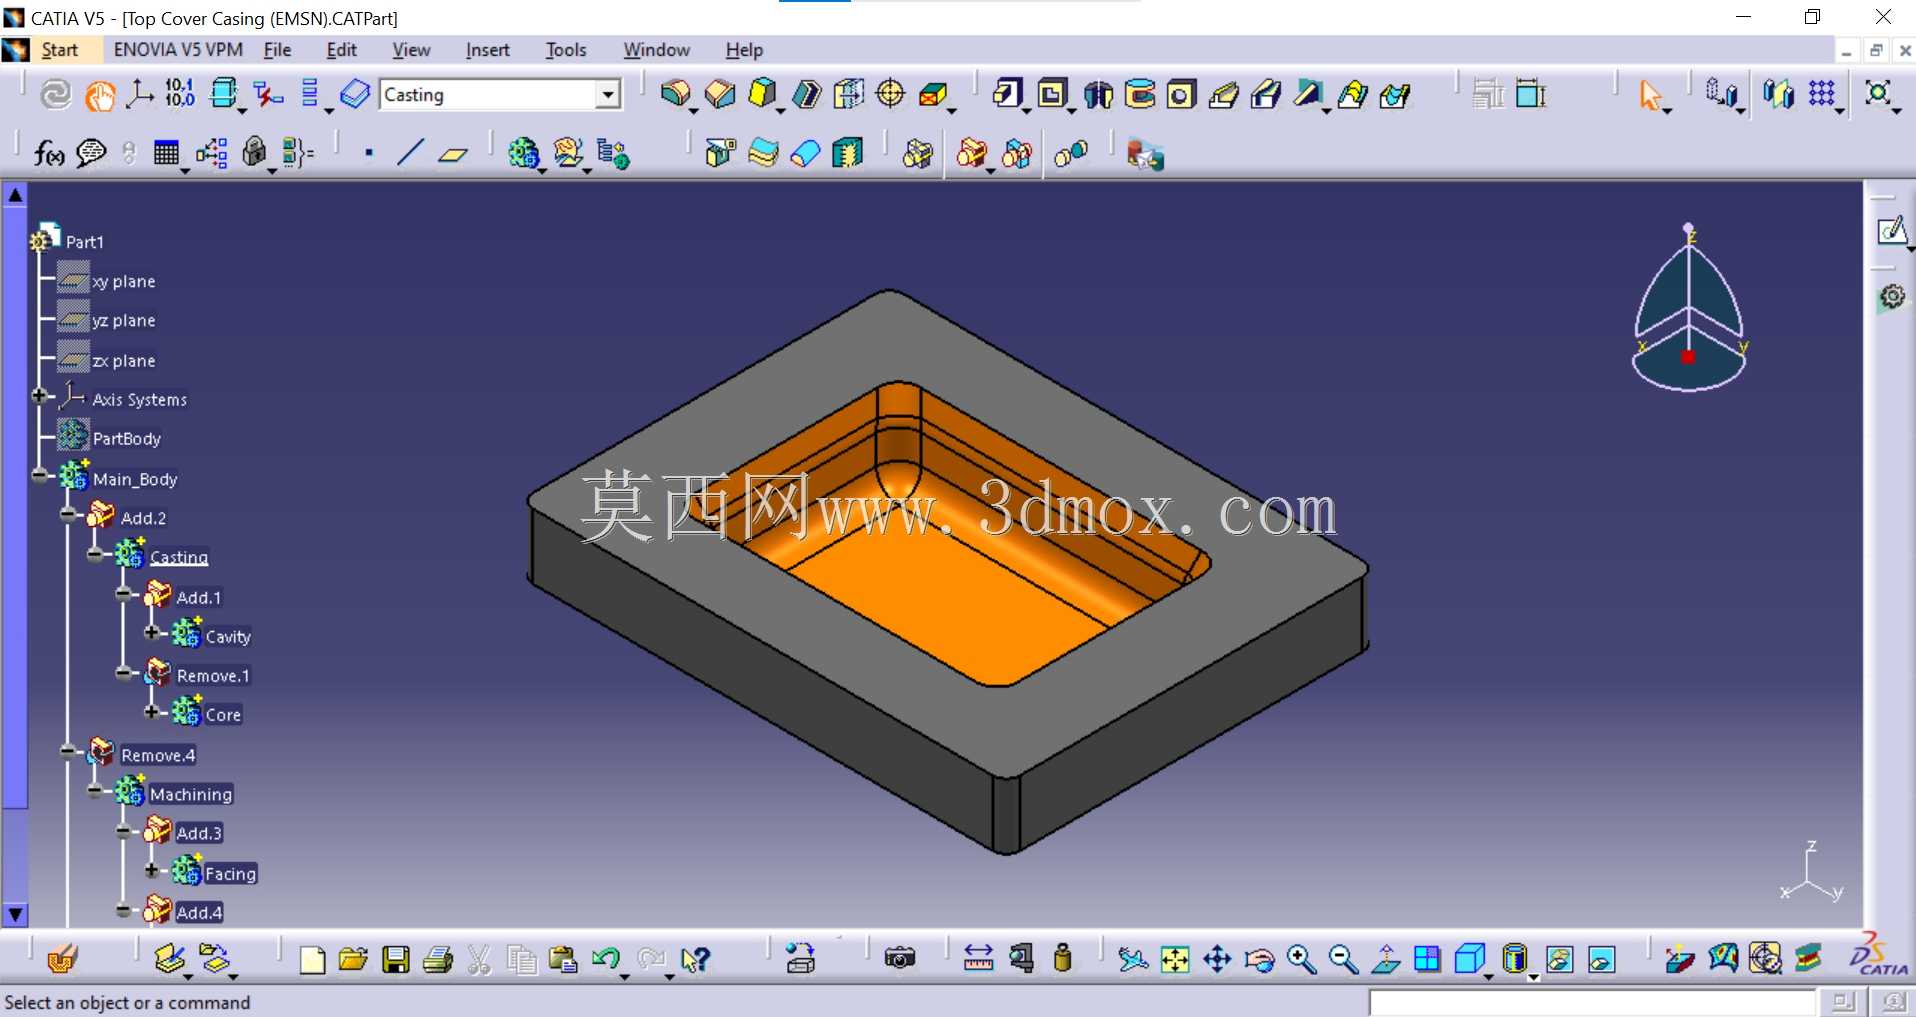Select the Point creation tool
This screenshot has height=1017, width=1916.
369,153
